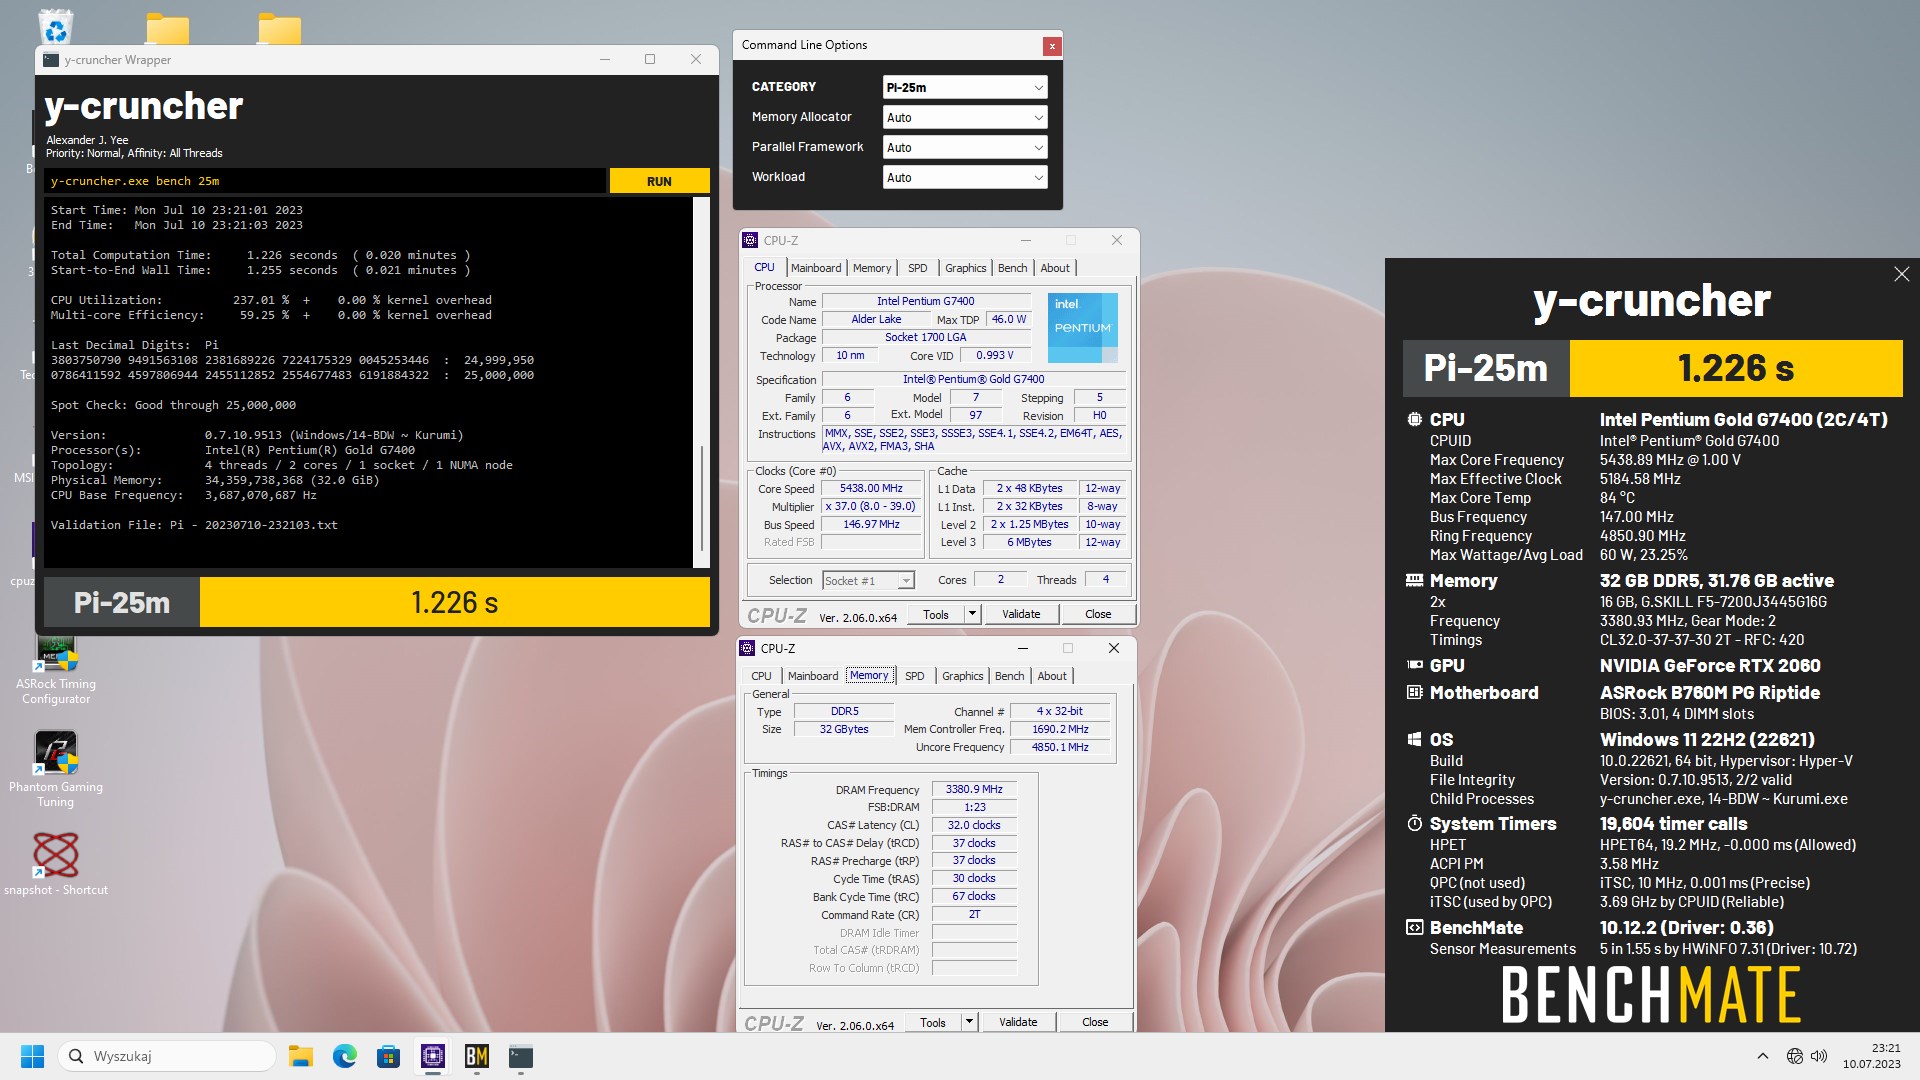The height and width of the screenshot is (1080, 1920).
Task: Click Tools button in upper CPU-Z window
Action: (x=936, y=614)
